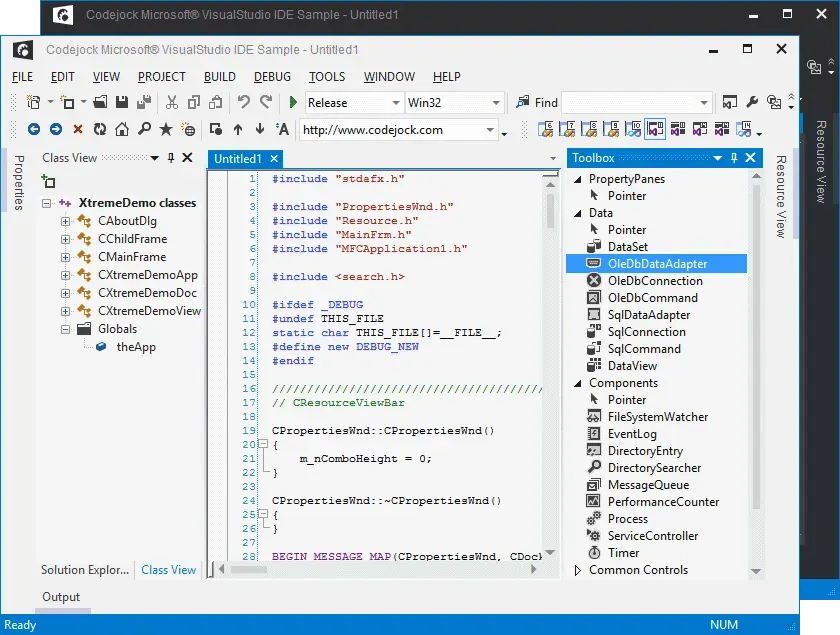This screenshot has height=635, width=840.
Task: Select OleDbConnection in Toolbox
Action: click(656, 281)
